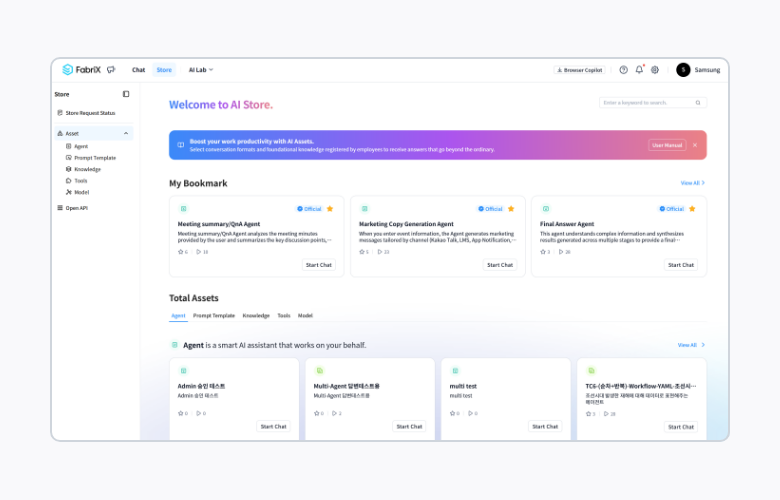
Task: Click the User Manual button
Action: pyautogui.click(x=667, y=145)
